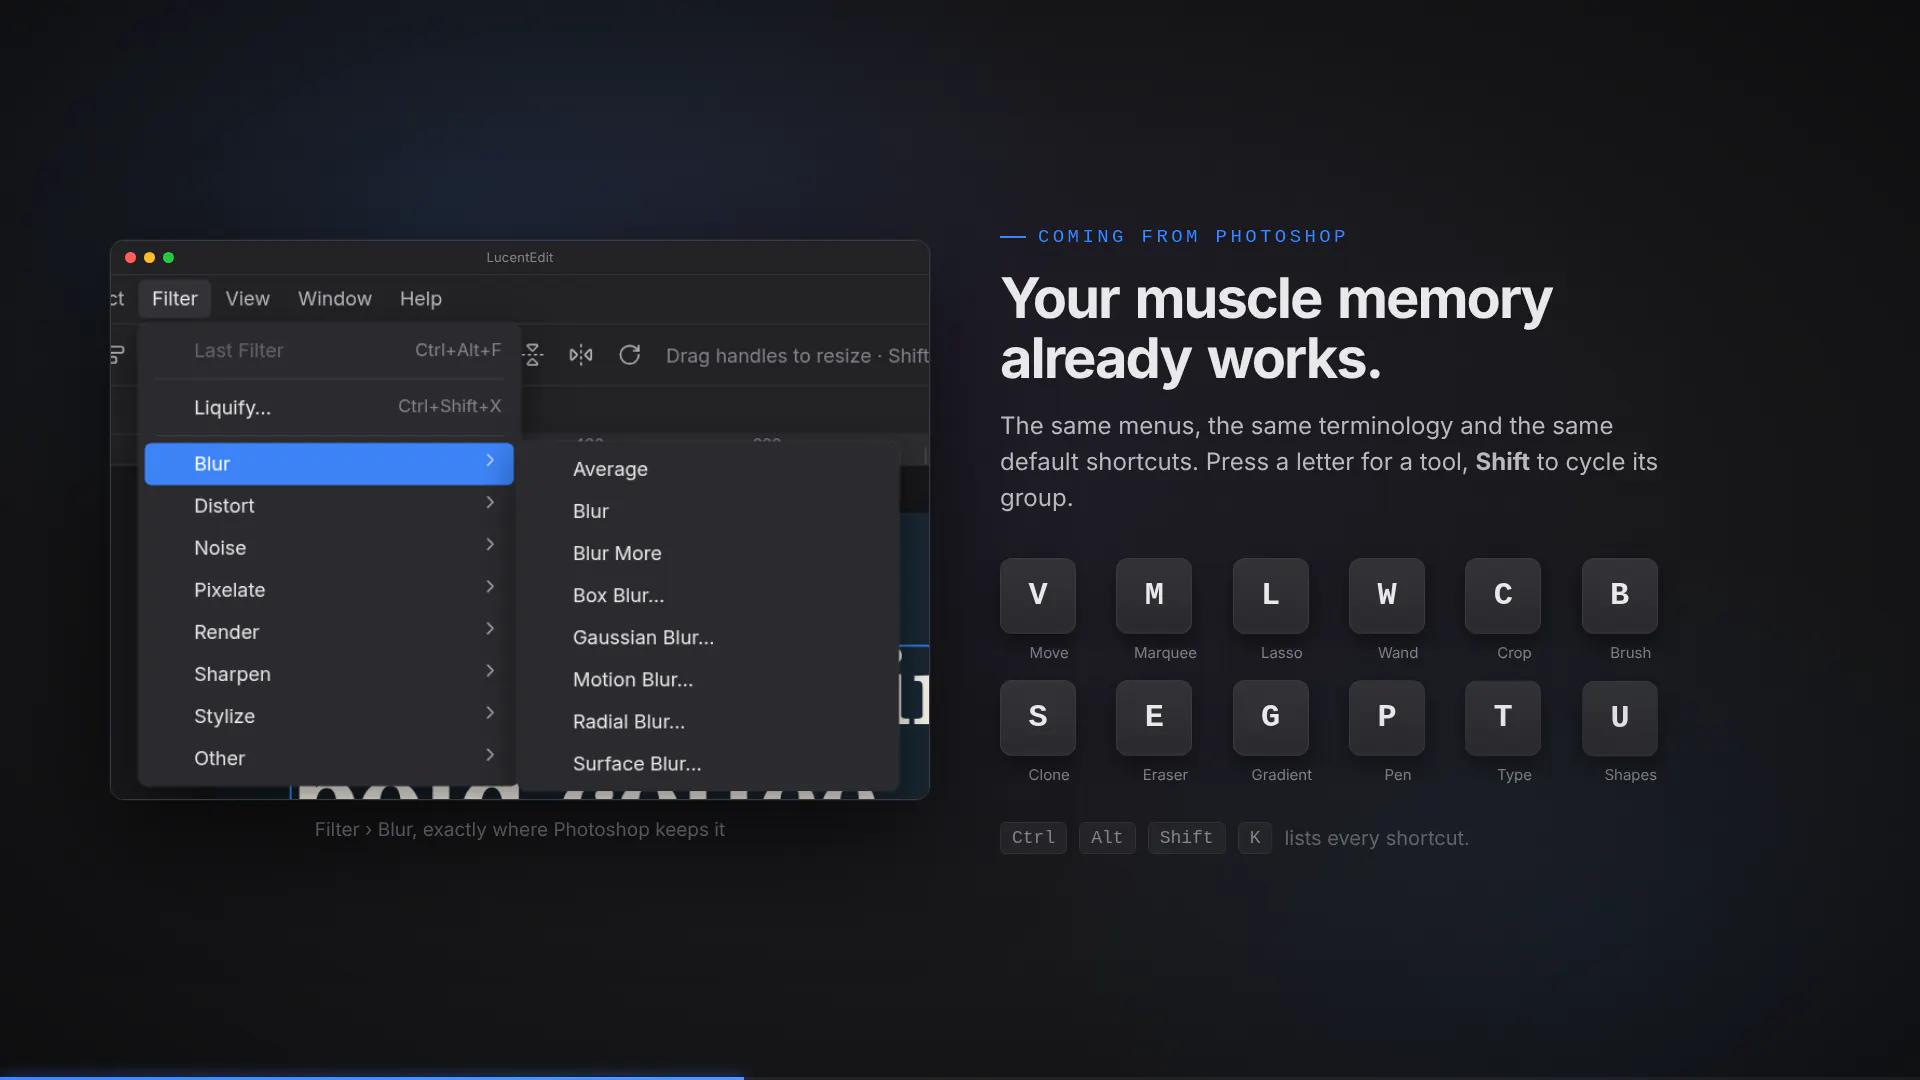Open the View menu
Image resolution: width=1920 pixels, height=1080 pixels.
click(x=247, y=299)
